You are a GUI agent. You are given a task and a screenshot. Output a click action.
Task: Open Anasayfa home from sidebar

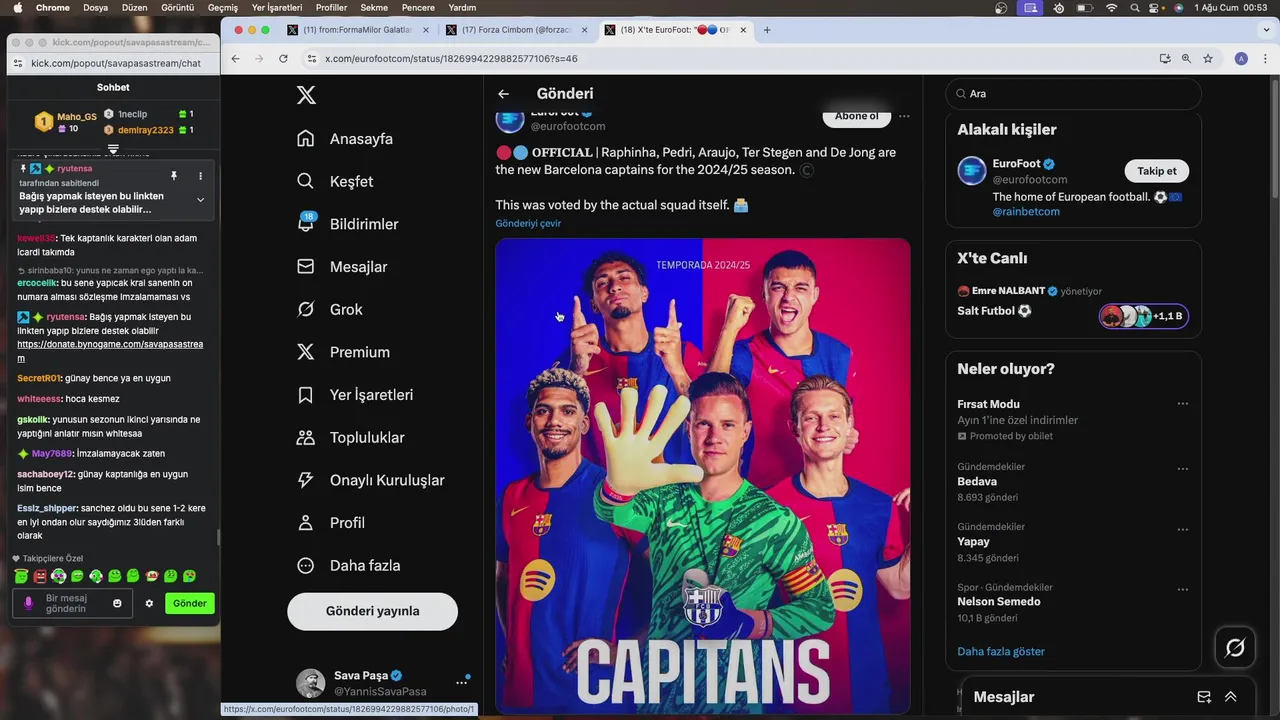coord(345,139)
